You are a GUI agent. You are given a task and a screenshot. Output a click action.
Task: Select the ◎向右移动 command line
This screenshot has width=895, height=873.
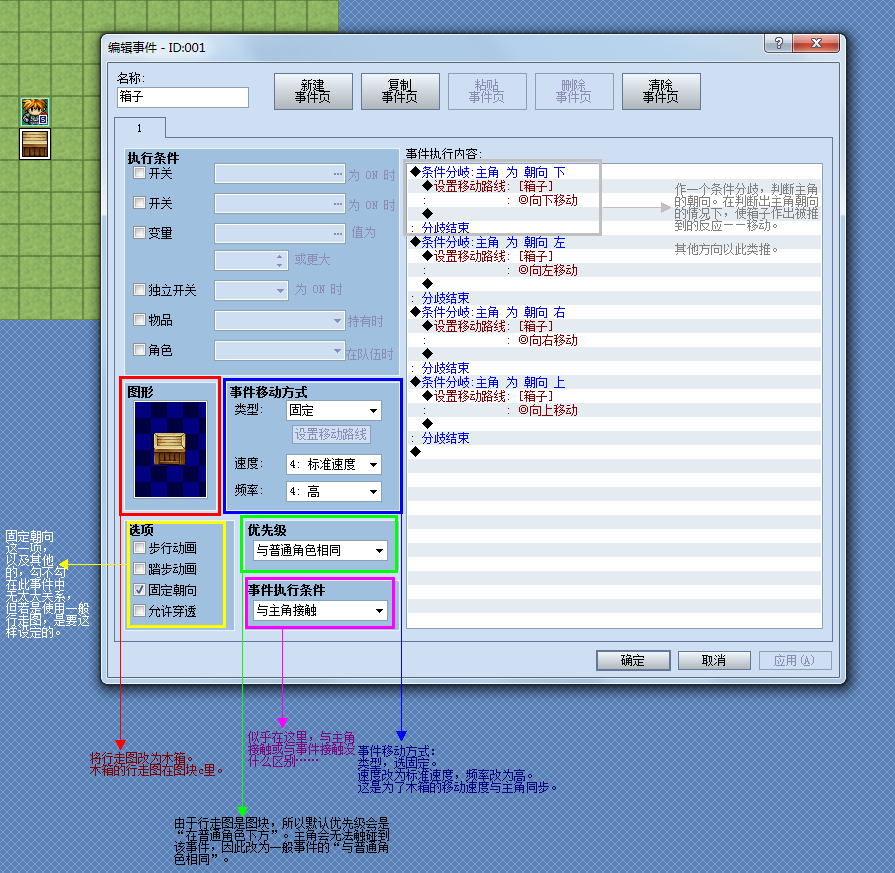click(x=614, y=340)
